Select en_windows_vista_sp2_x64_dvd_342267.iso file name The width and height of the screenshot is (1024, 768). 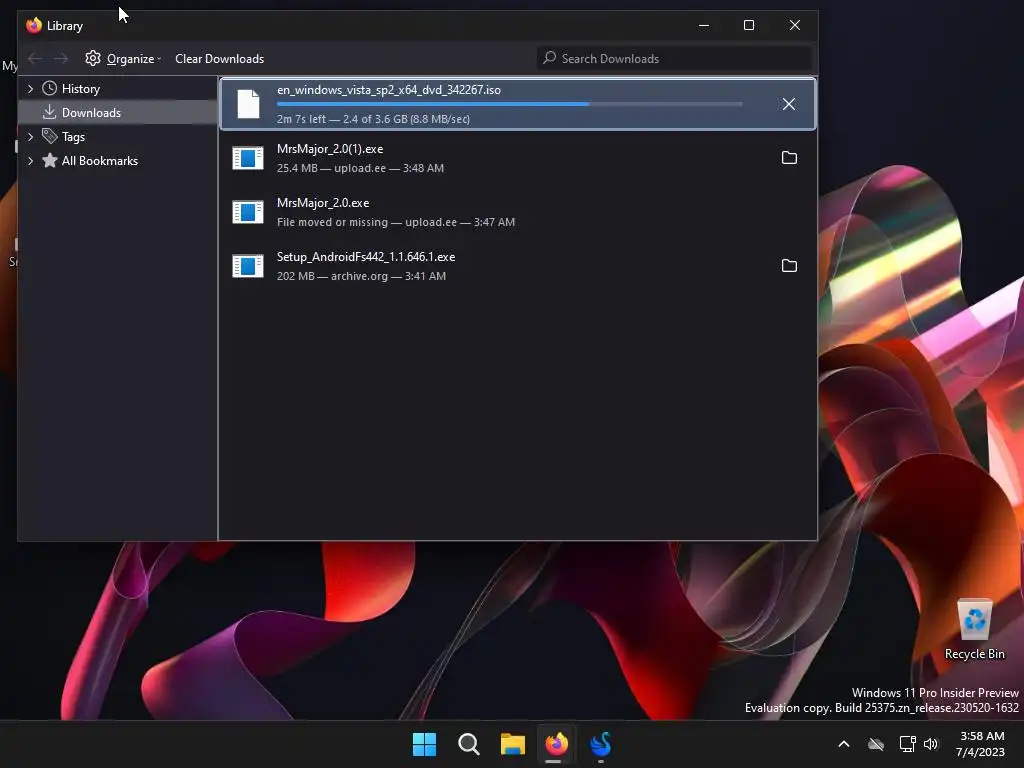pos(389,90)
